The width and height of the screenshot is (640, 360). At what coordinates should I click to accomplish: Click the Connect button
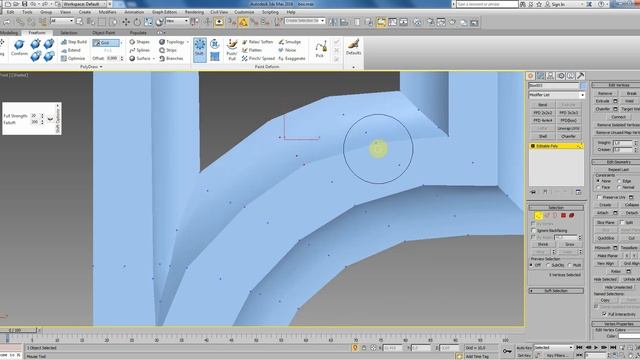coord(618,117)
